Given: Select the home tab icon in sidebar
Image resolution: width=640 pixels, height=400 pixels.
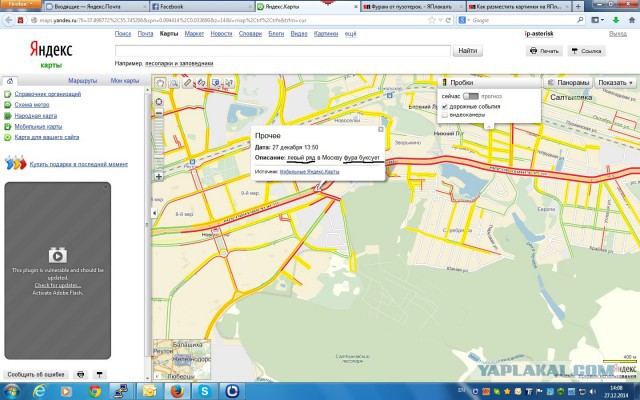Looking at the screenshot, I should point(10,81).
